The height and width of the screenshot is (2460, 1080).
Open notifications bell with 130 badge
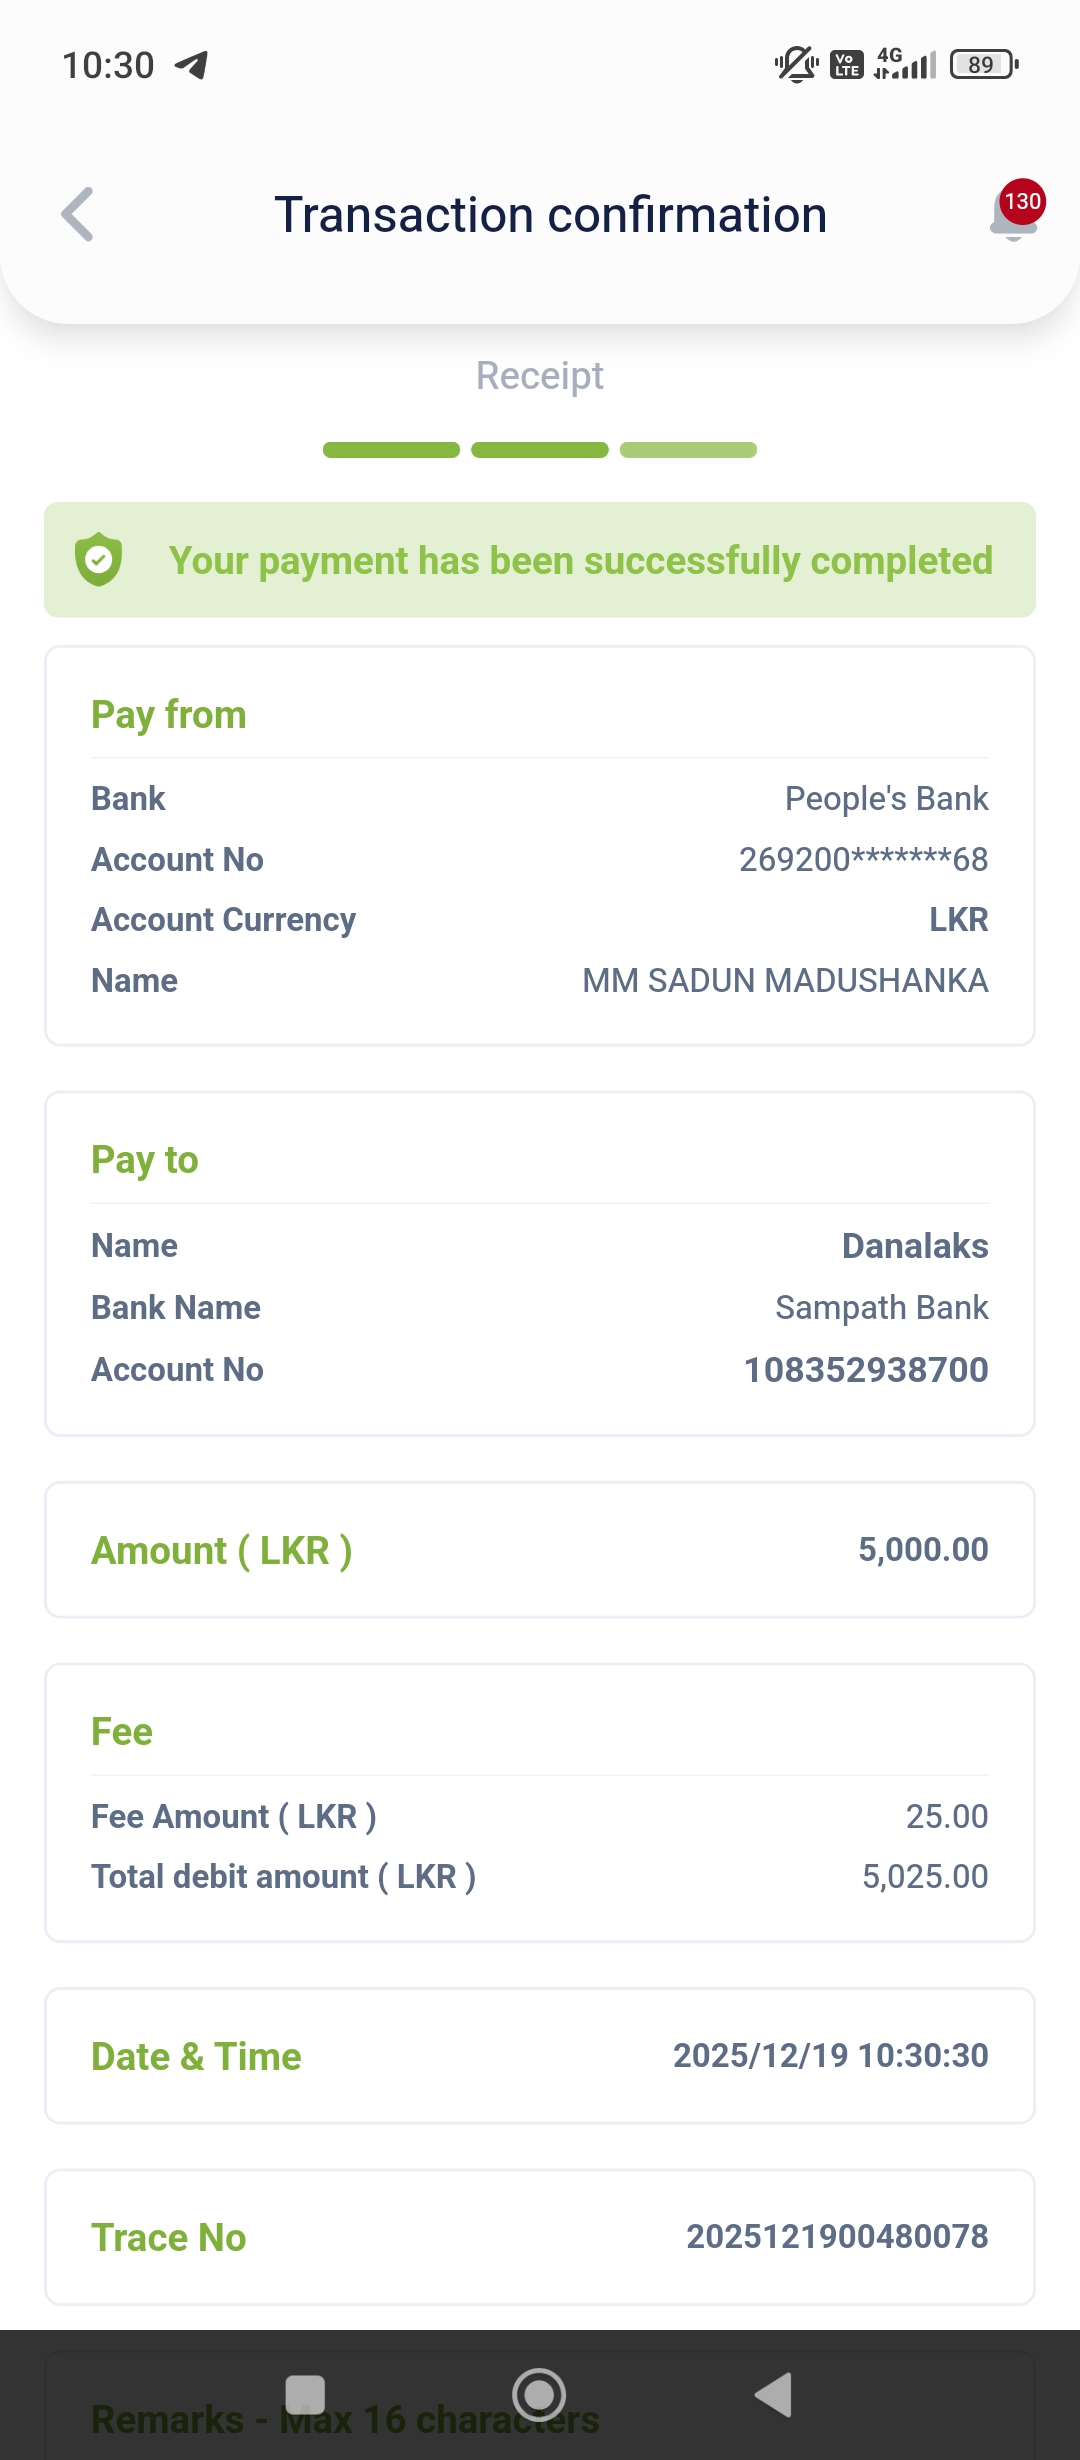(1014, 213)
